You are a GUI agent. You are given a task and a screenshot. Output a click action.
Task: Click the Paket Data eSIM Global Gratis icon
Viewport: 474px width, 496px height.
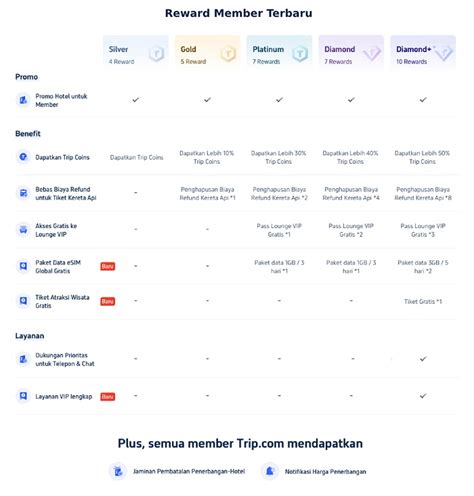[23, 266]
